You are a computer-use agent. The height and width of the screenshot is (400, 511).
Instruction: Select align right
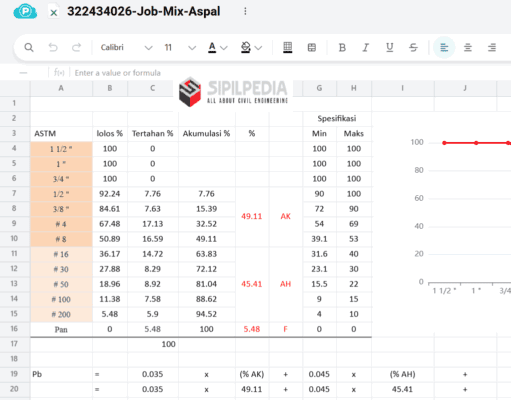(492, 48)
